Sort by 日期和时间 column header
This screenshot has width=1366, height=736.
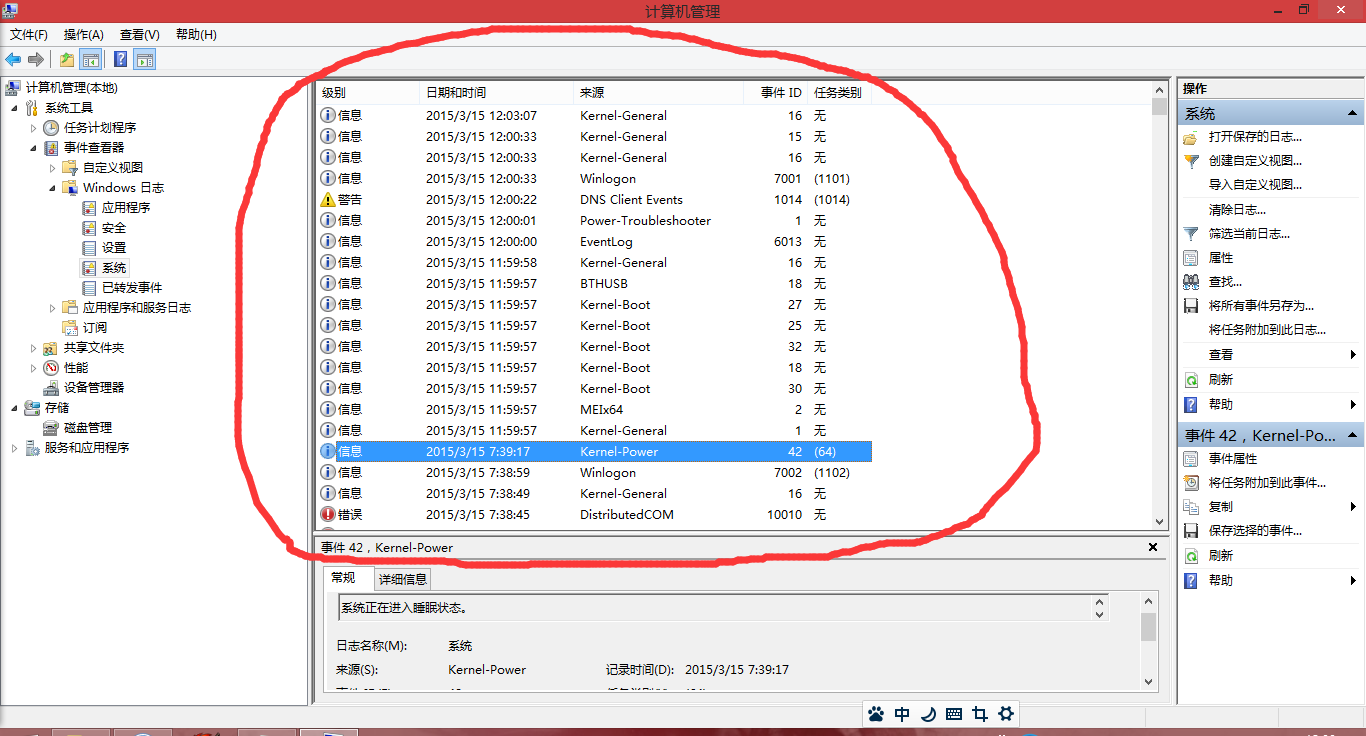coord(496,92)
